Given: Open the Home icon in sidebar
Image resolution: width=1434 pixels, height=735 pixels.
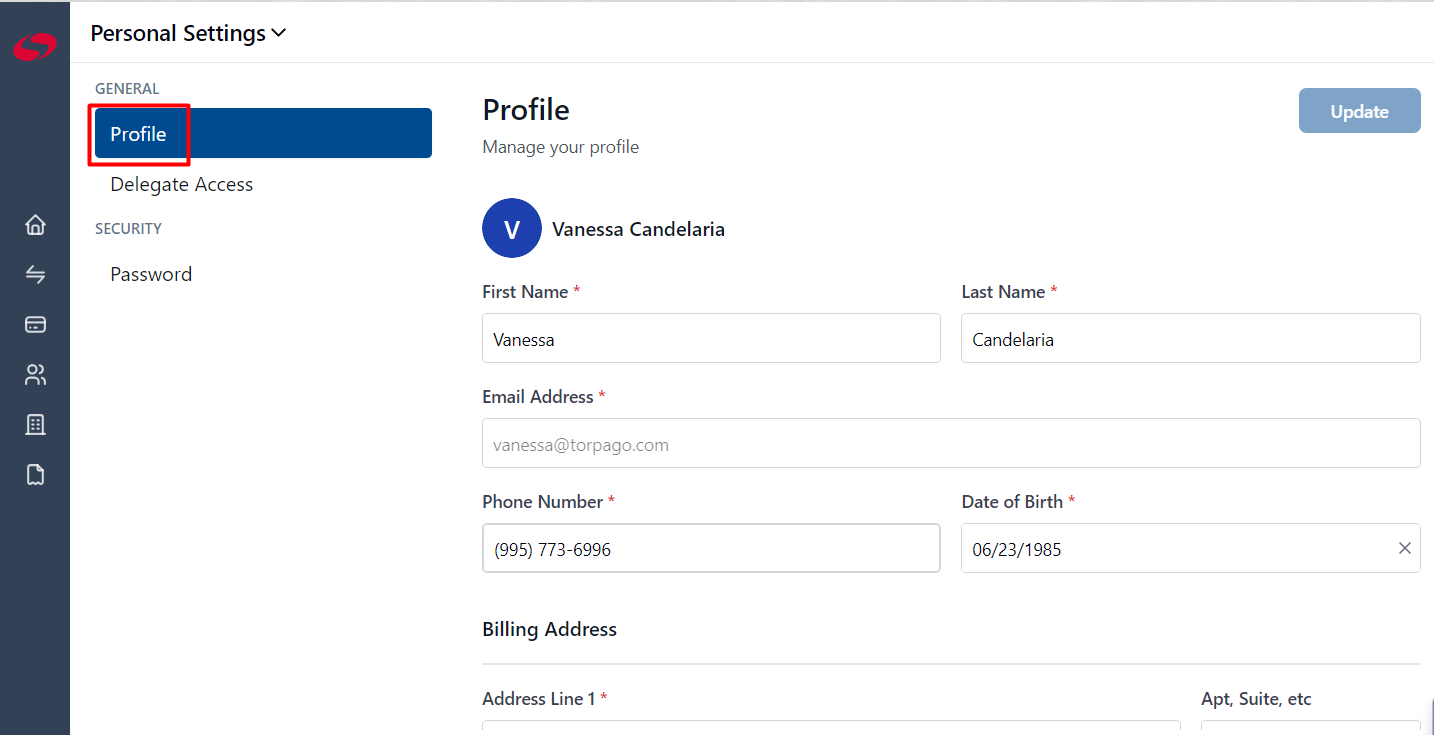Looking at the screenshot, I should [35, 225].
